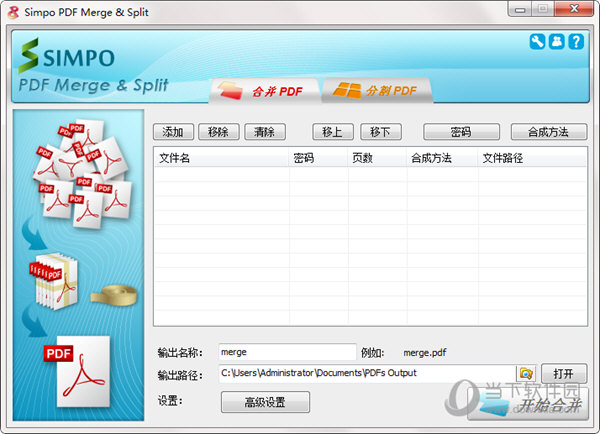Click the Simpo app icon in title bar

point(13,12)
